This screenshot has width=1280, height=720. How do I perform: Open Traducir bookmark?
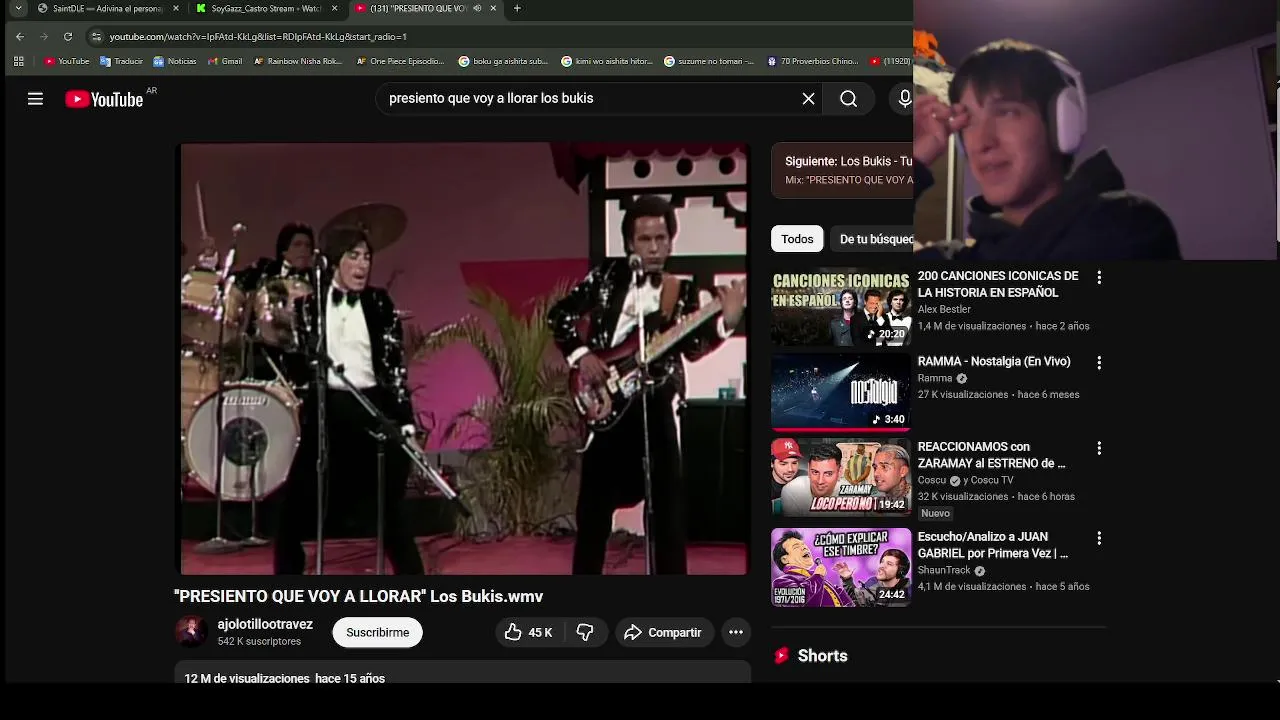click(121, 61)
